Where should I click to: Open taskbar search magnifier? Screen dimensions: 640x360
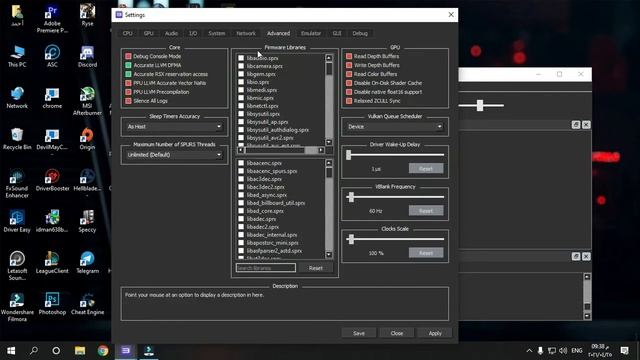click(34, 351)
